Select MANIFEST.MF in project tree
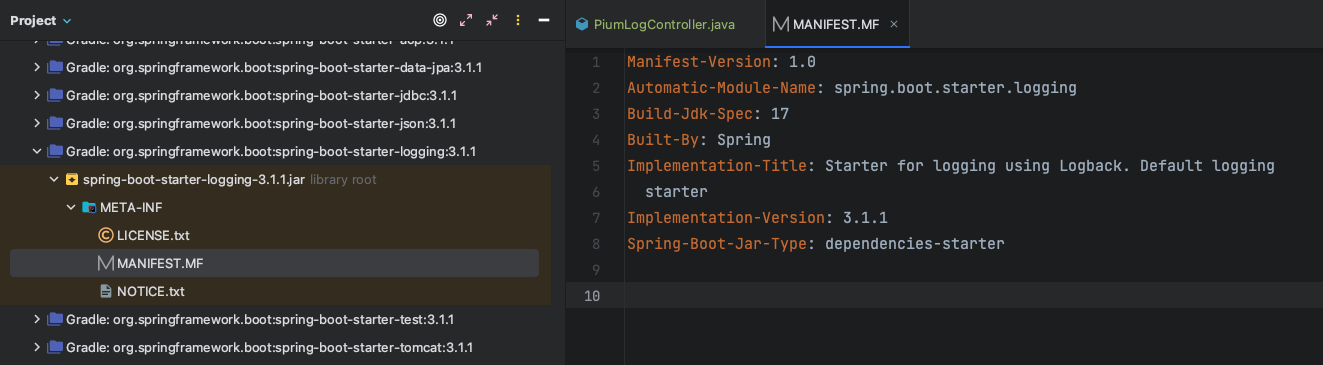The width and height of the screenshot is (1323, 365). pyautogui.click(x=275, y=264)
